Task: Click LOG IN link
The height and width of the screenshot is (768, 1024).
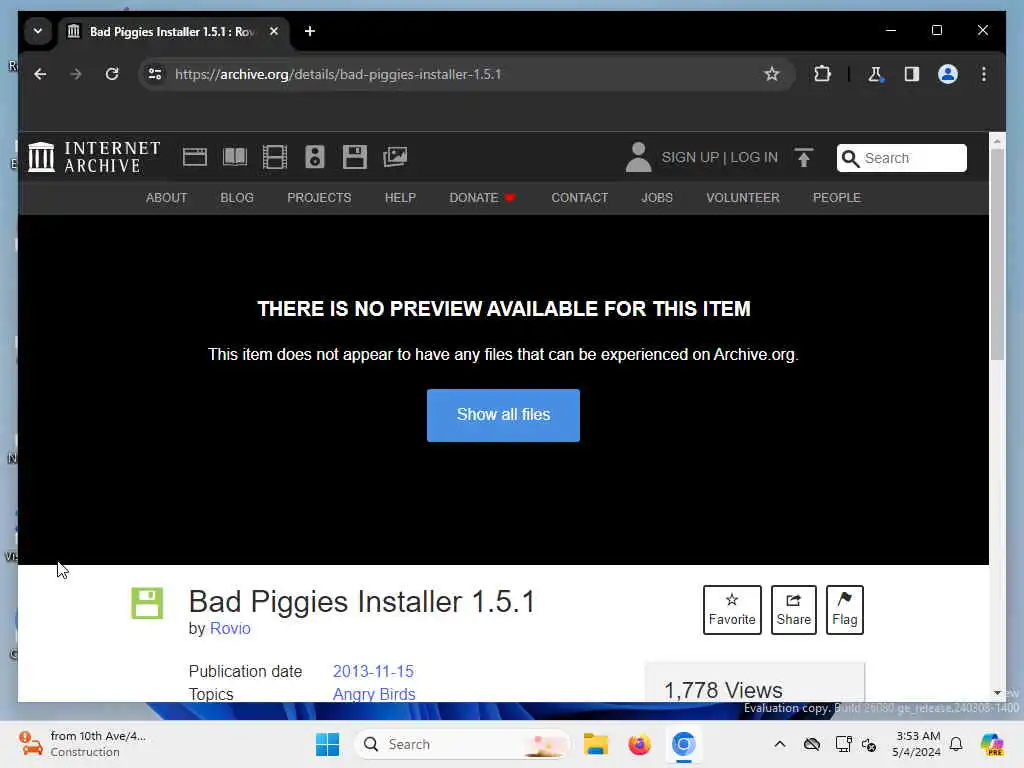Action: [754, 157]
